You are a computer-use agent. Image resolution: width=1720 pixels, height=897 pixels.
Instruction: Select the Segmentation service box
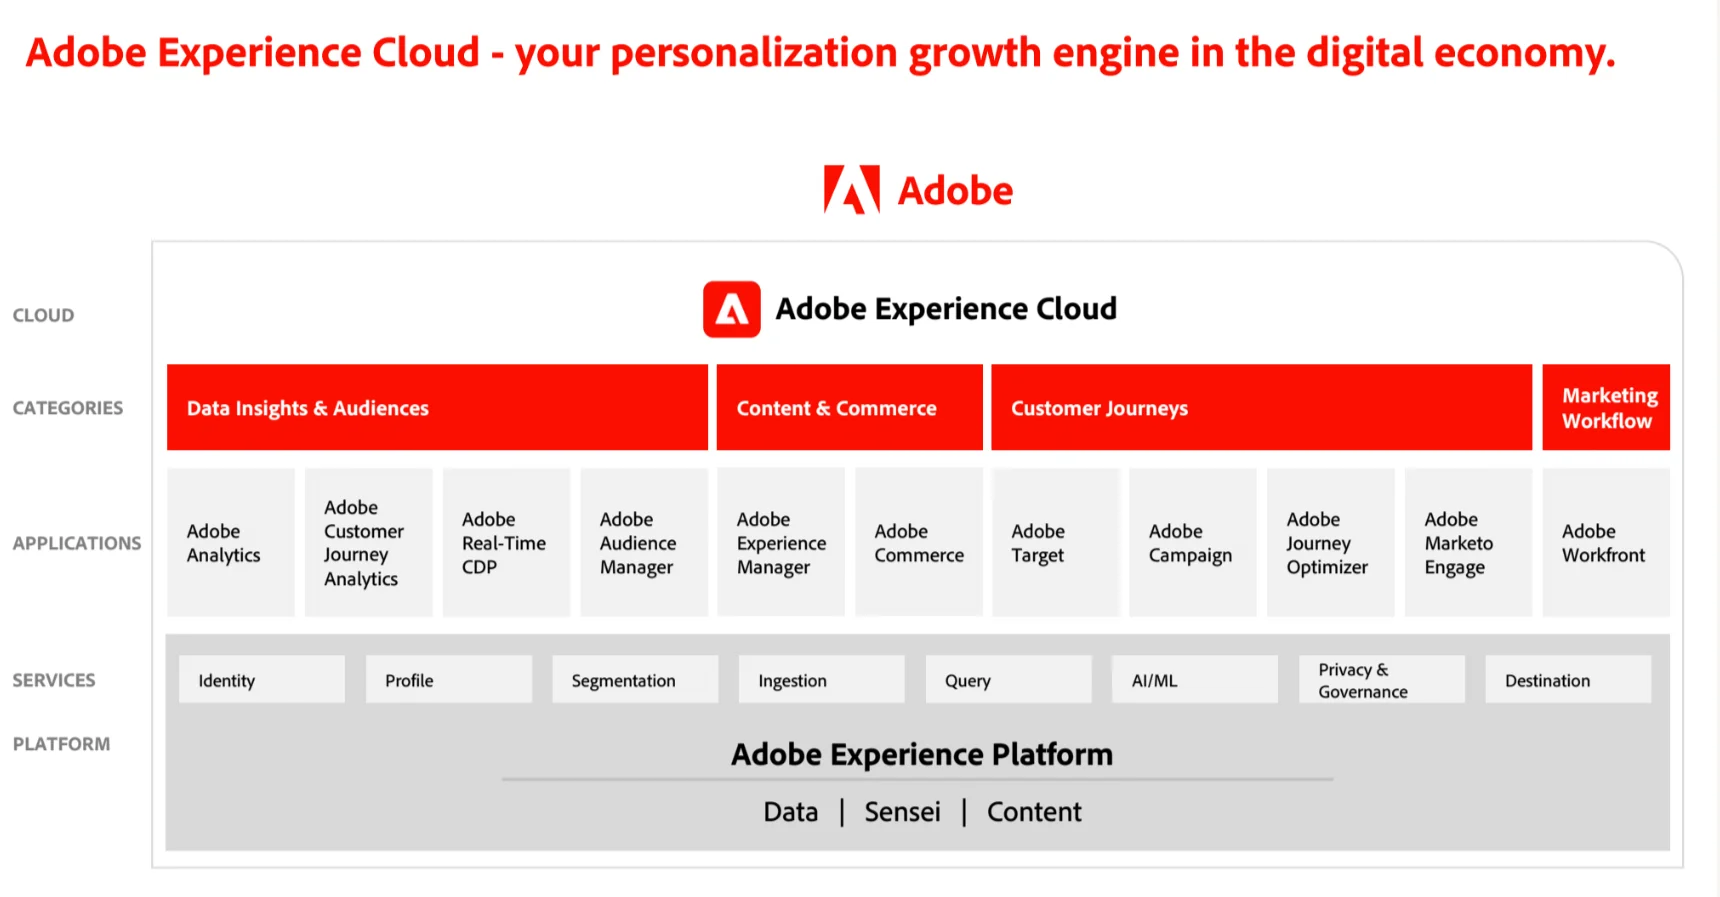pos(635,680)
